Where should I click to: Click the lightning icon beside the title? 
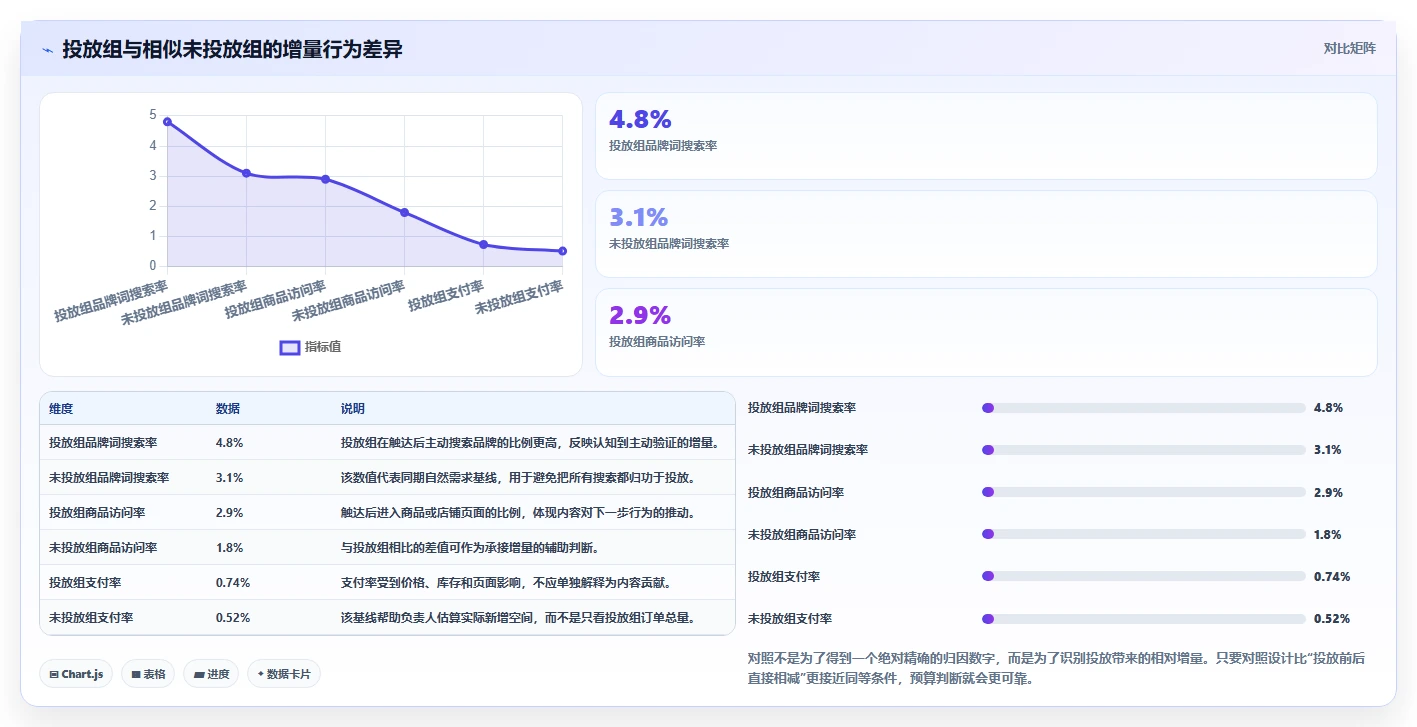pyautogui.click(x=48, y=50)
